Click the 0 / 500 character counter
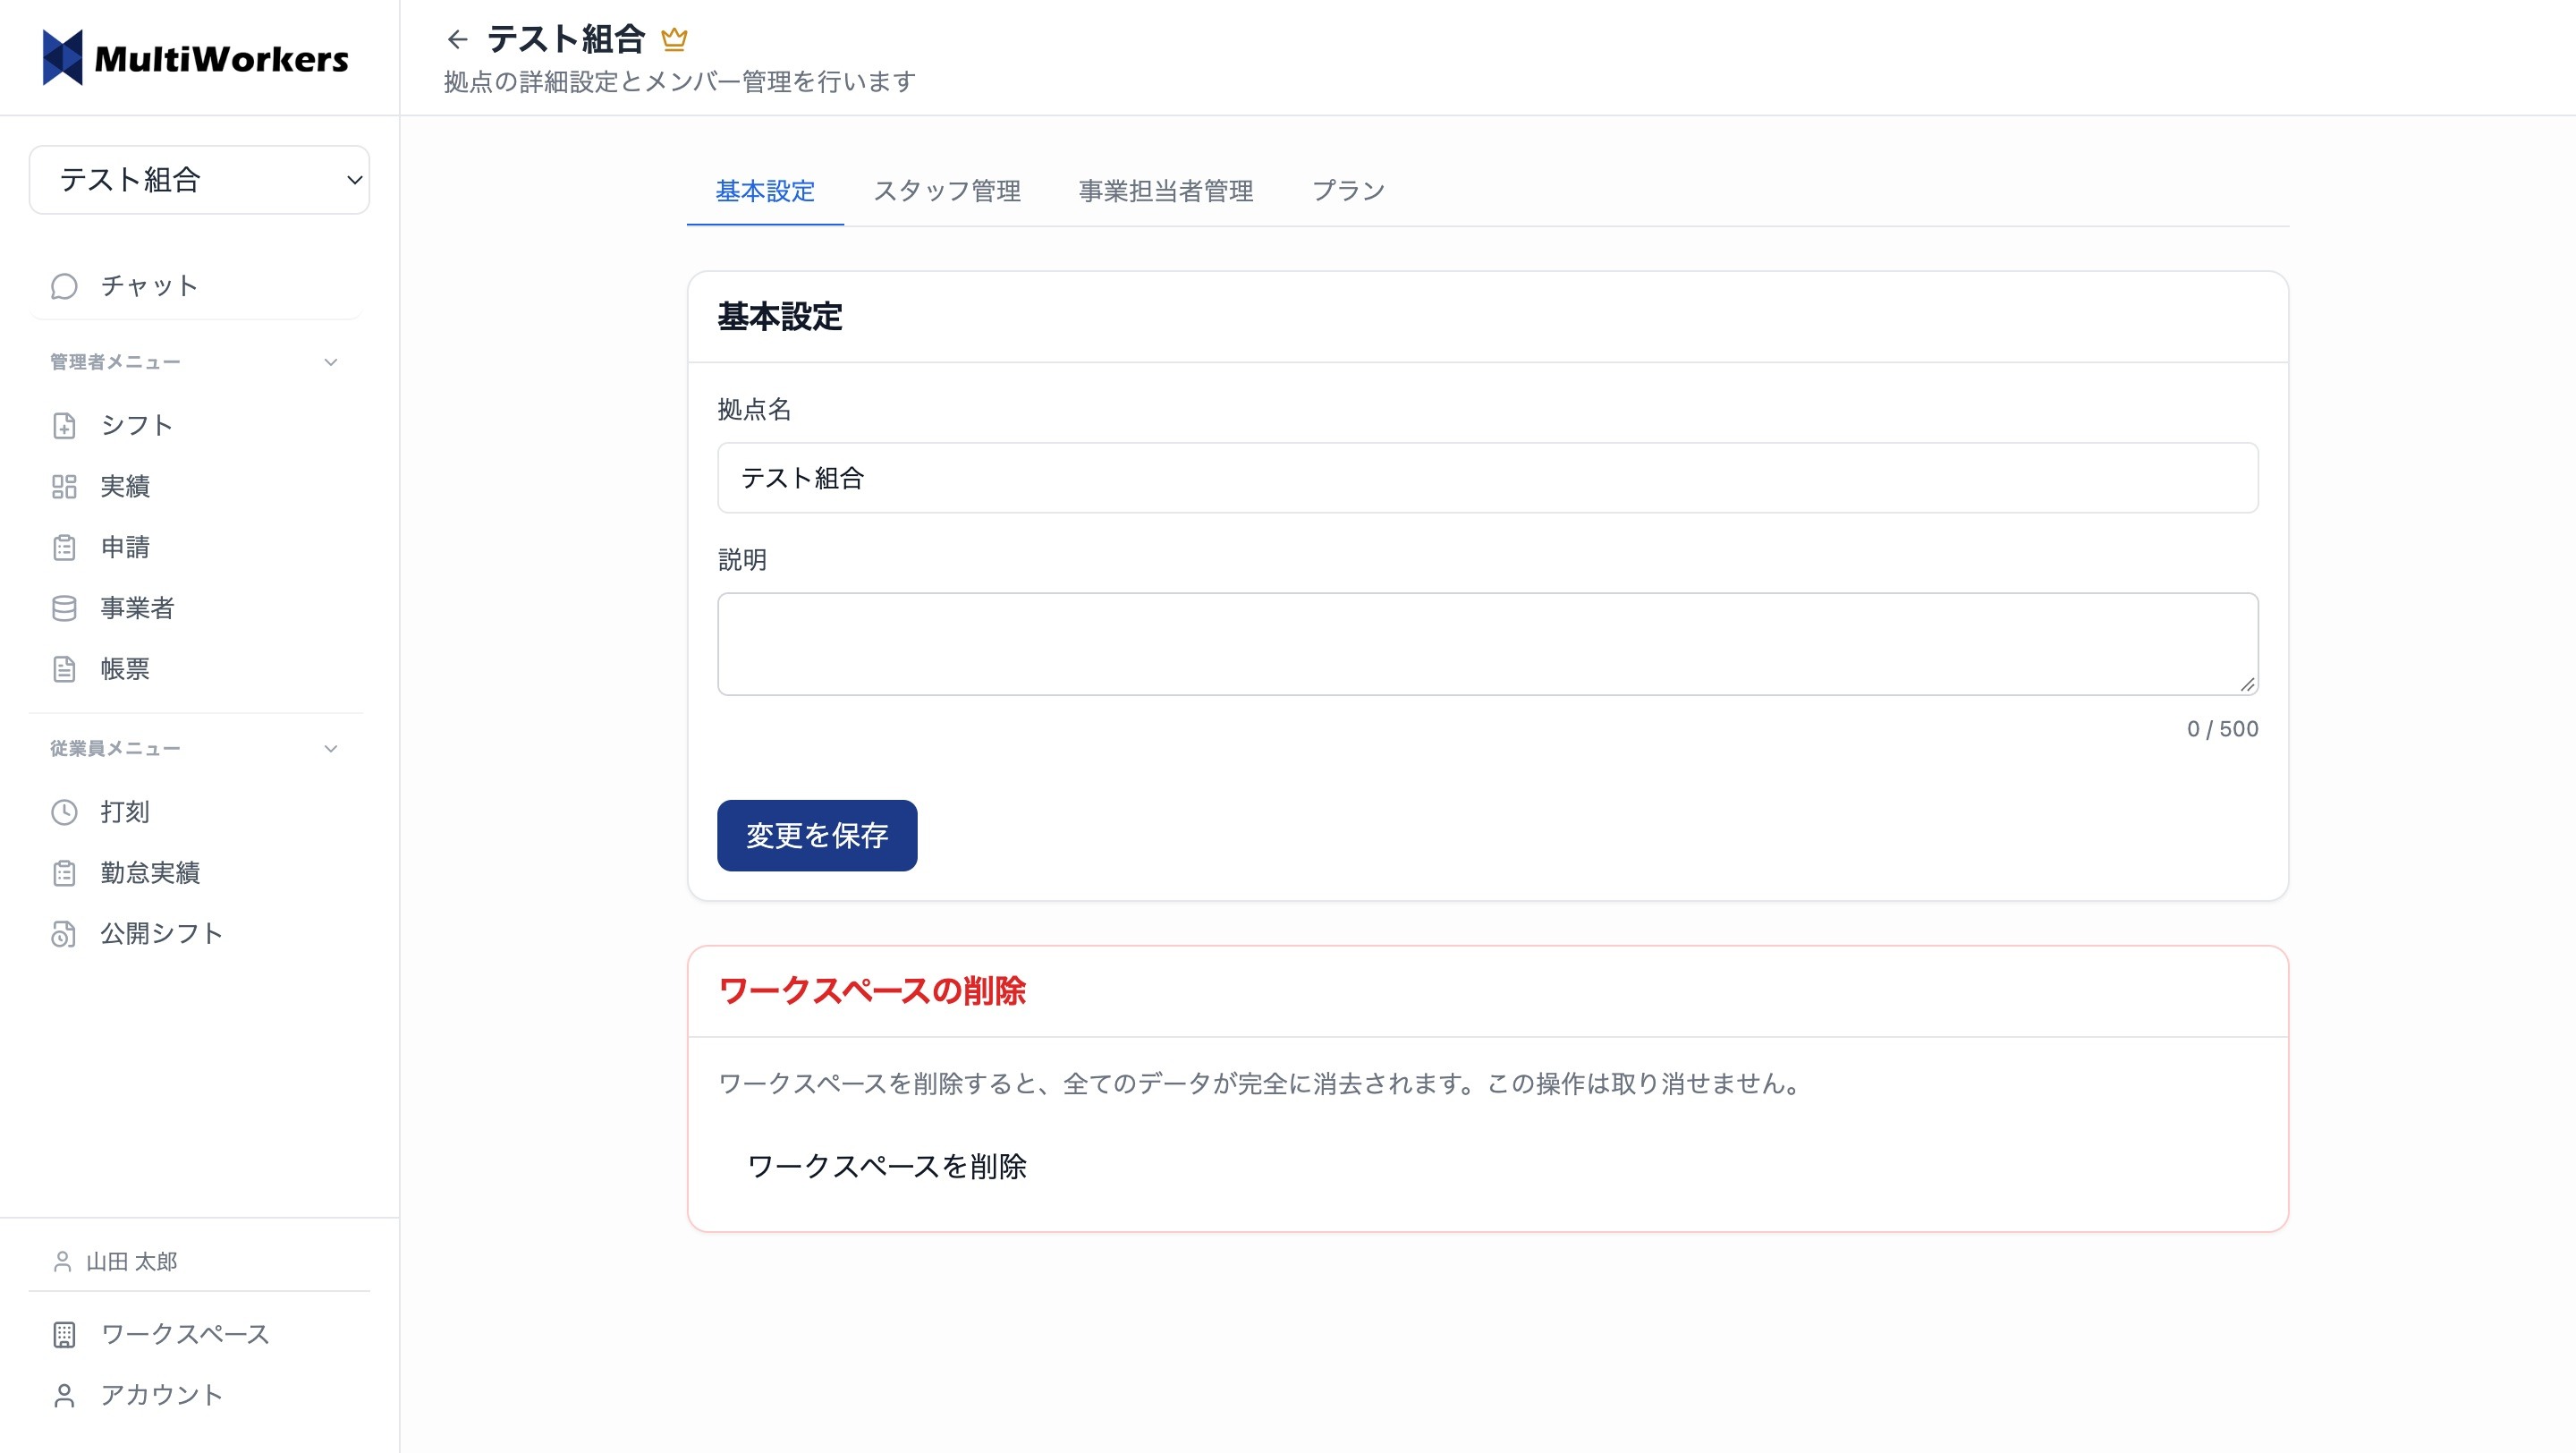This screenshot has width=2576, height=1453. (x=2222, y=729)
